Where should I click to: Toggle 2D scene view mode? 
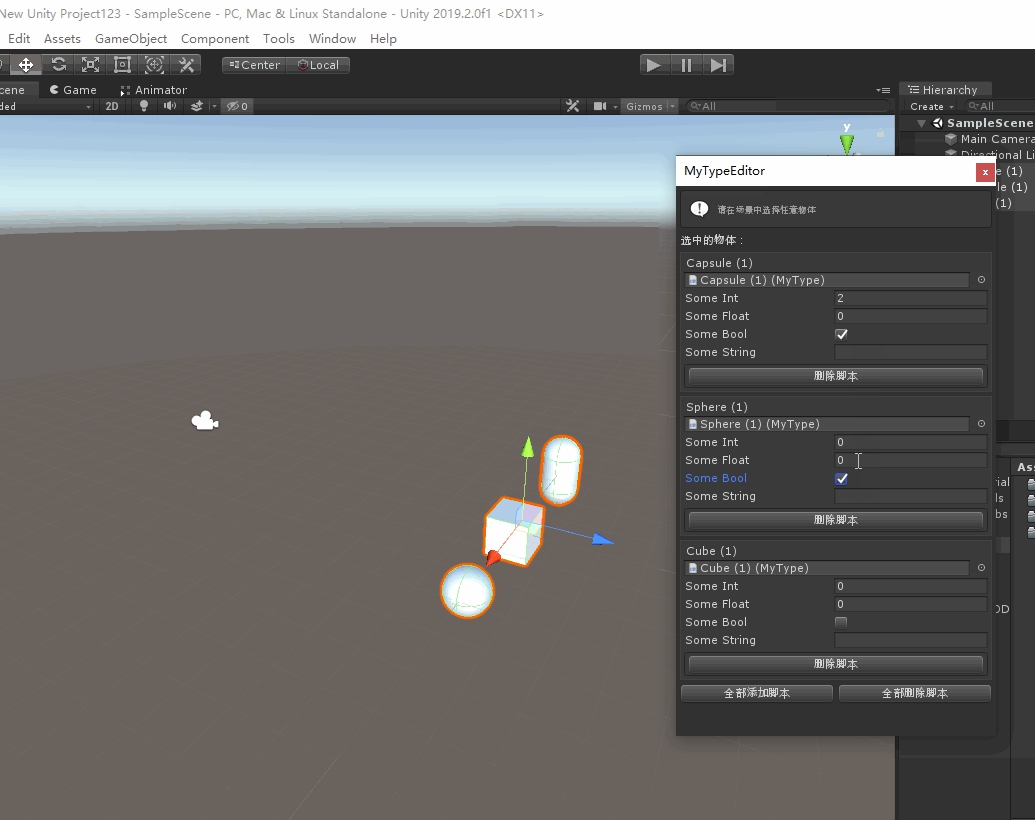point(112,106)
